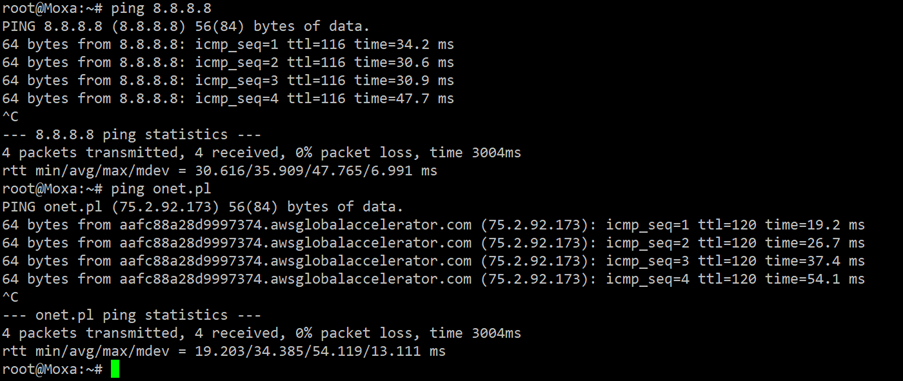Click the icmp_seq=4 time=47.7 ms line
903x381 pixels.
click(228, 98)
